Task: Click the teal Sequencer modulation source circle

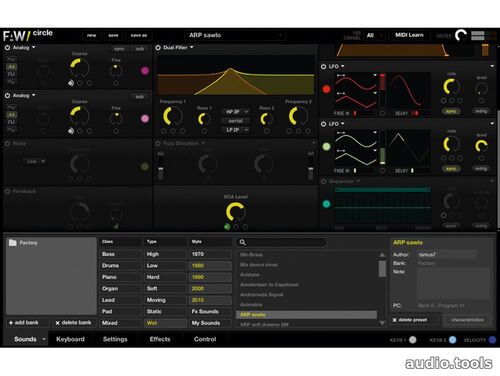Action: (326, 204)
